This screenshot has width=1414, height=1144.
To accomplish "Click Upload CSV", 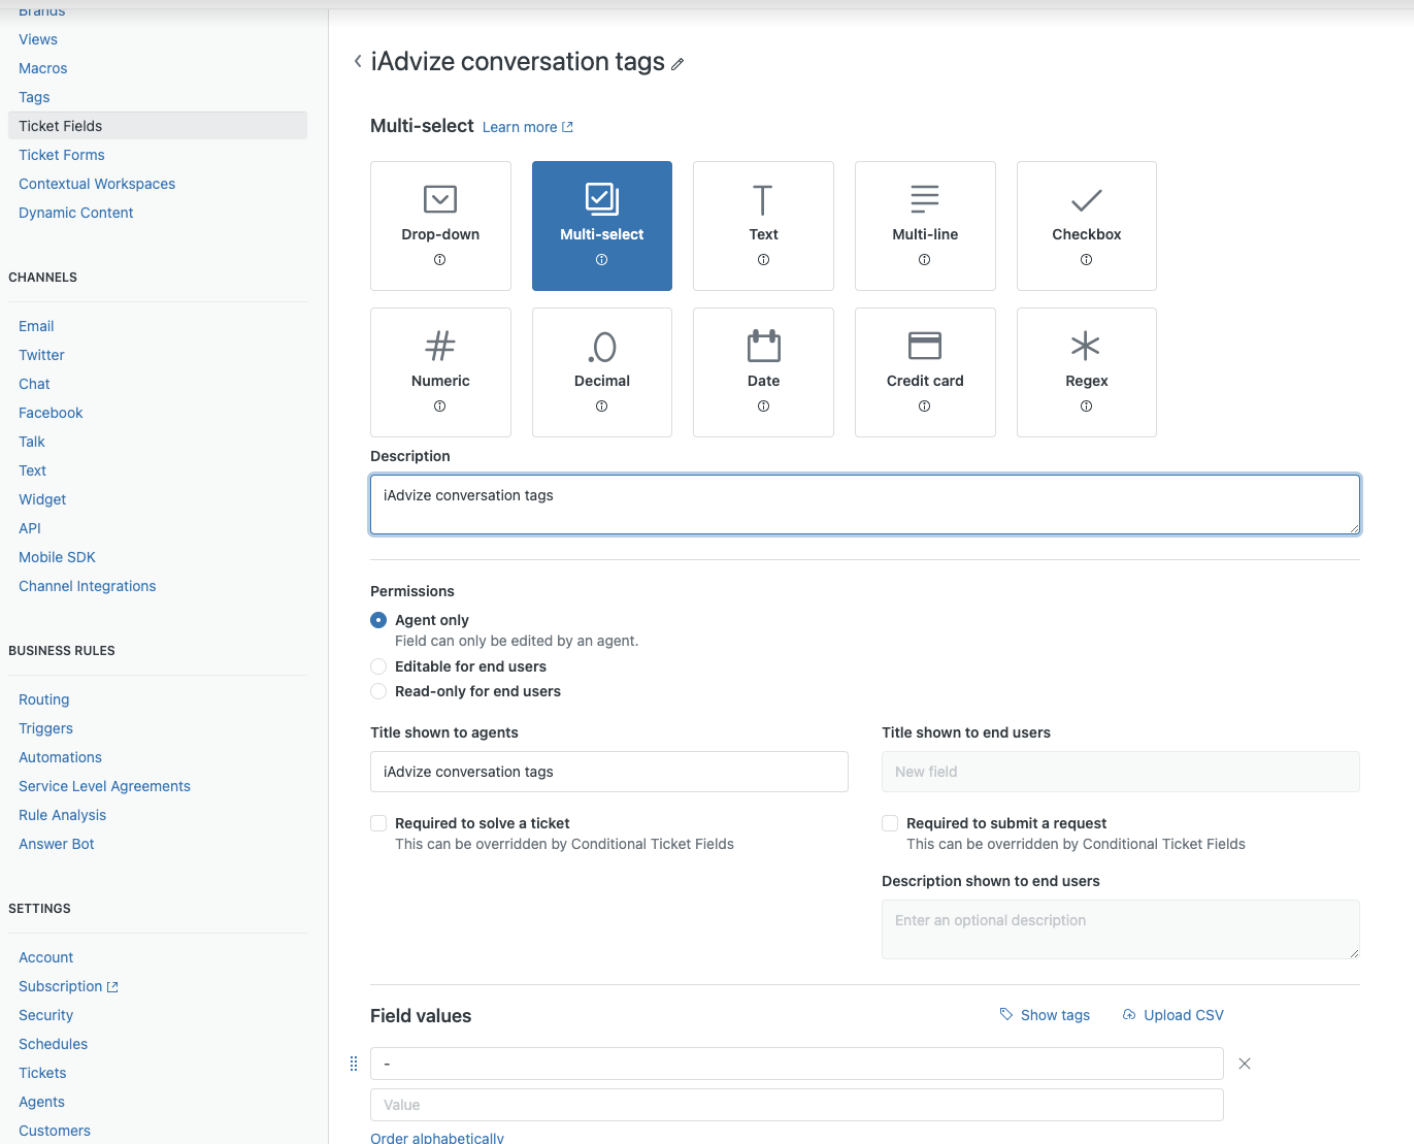I will (1173, 1015).
